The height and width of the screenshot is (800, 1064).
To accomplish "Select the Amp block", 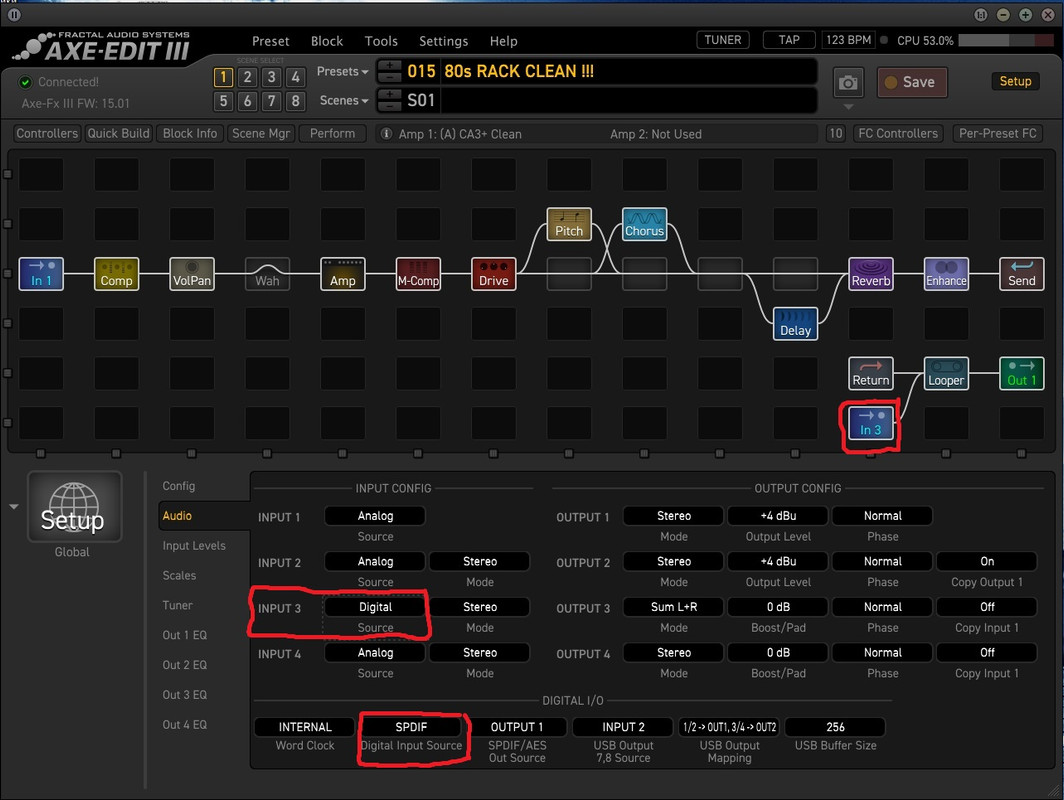I will click(x=343, y=273).
